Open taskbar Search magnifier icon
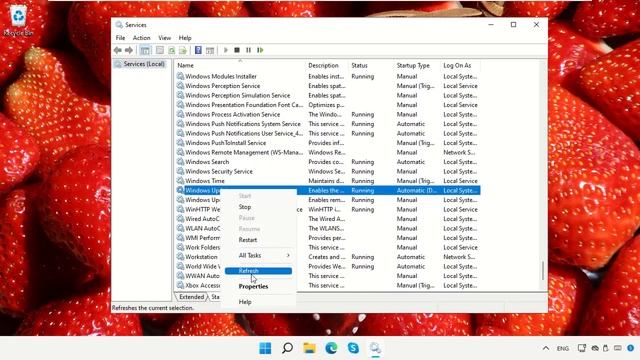640x360 pixels. (x=287, y=348)
